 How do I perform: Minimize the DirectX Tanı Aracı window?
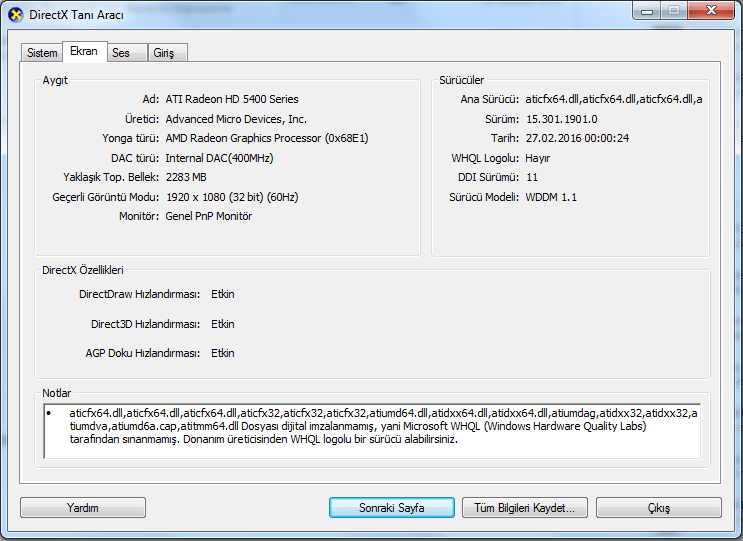tap(646, 11)
